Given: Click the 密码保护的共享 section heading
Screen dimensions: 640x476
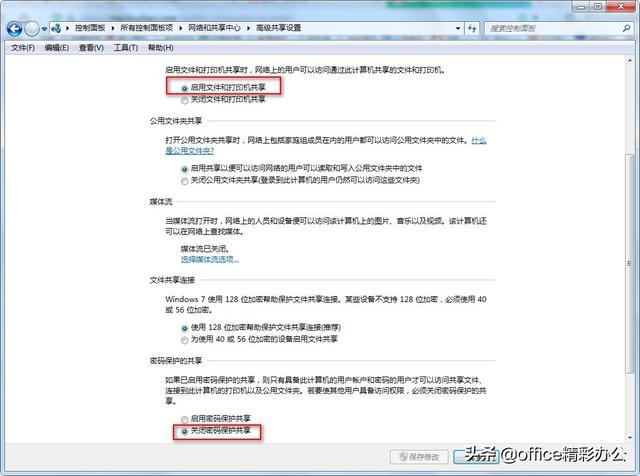Looking at the screenshot, I should 176,360.
